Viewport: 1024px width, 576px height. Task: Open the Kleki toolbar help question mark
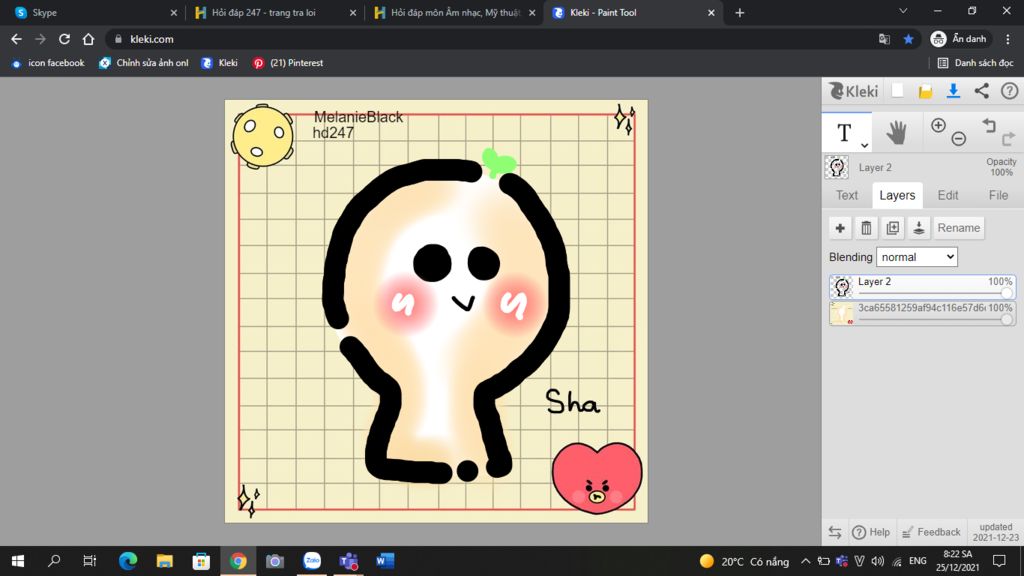point(1010,91)
